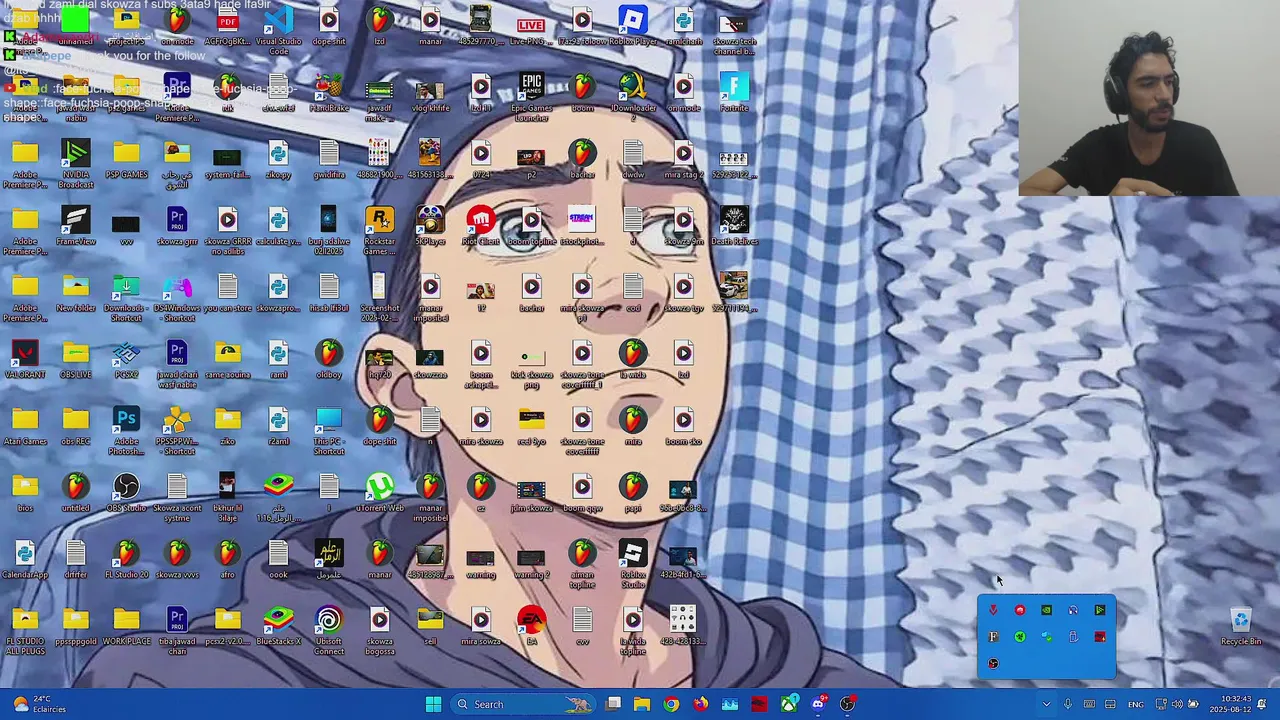Open the EA desktop shortcut
Viewport: 1280px width, 720px height.
pyautogui.click(x=531, y=627)
